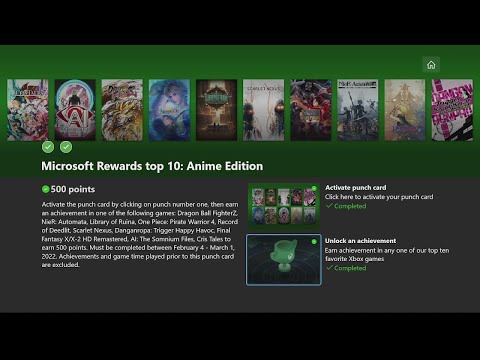480x360 pixels.
Task: Select the 'Unlock an achievement' heading
Action: pyautogui.click(x=361, y=241)
